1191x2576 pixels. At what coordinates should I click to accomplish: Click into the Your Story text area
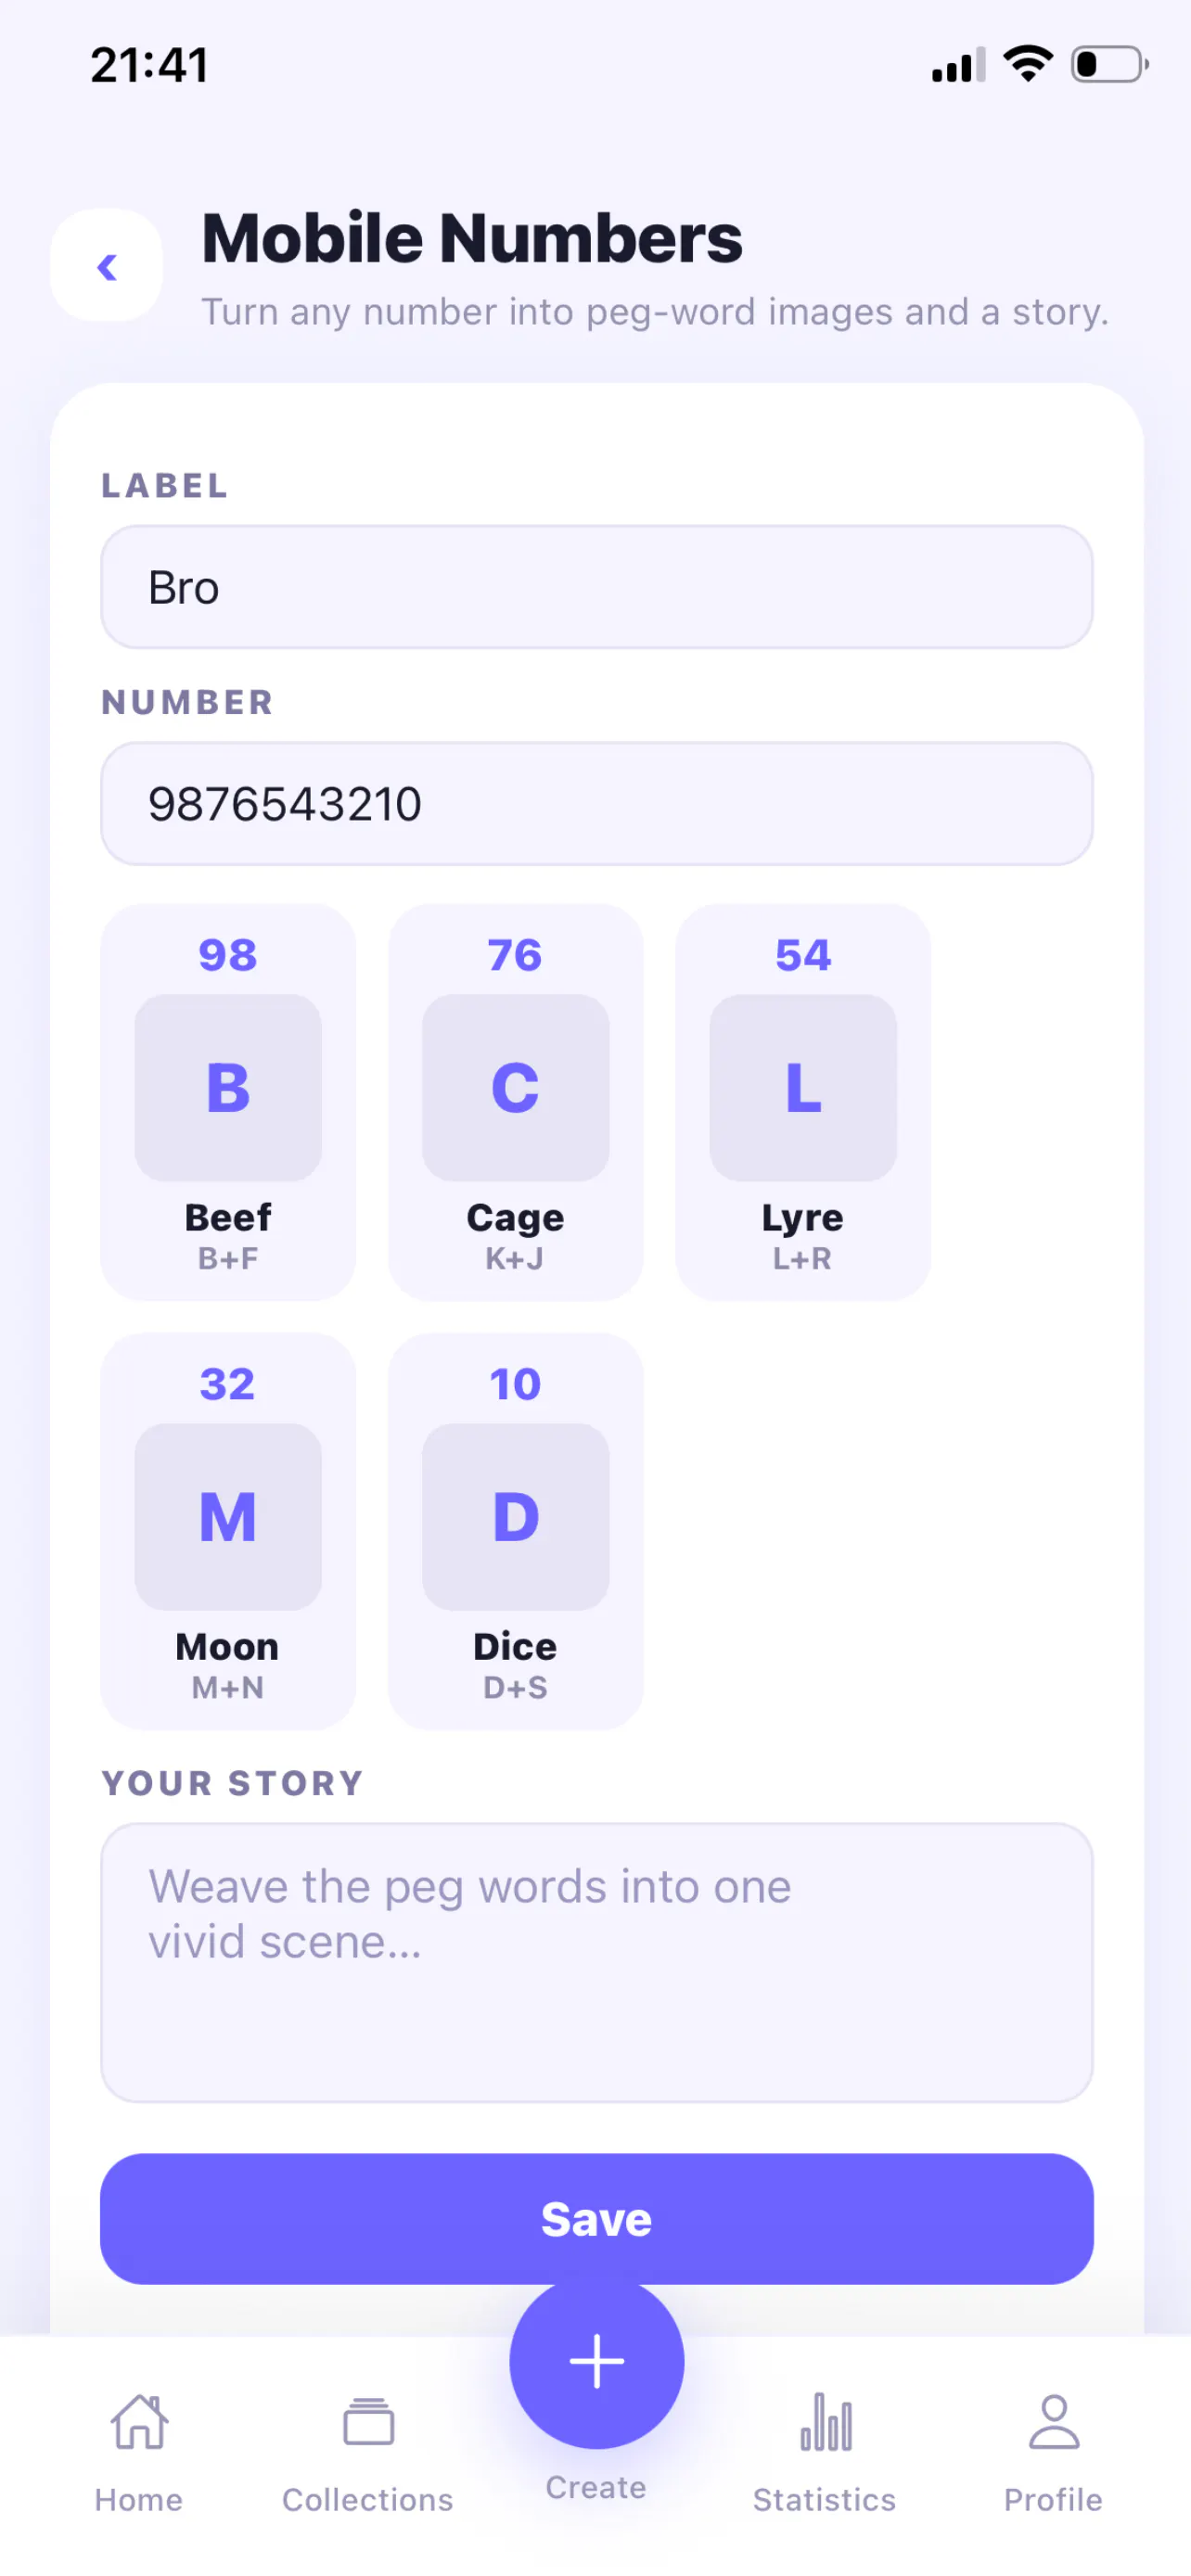597,1962
